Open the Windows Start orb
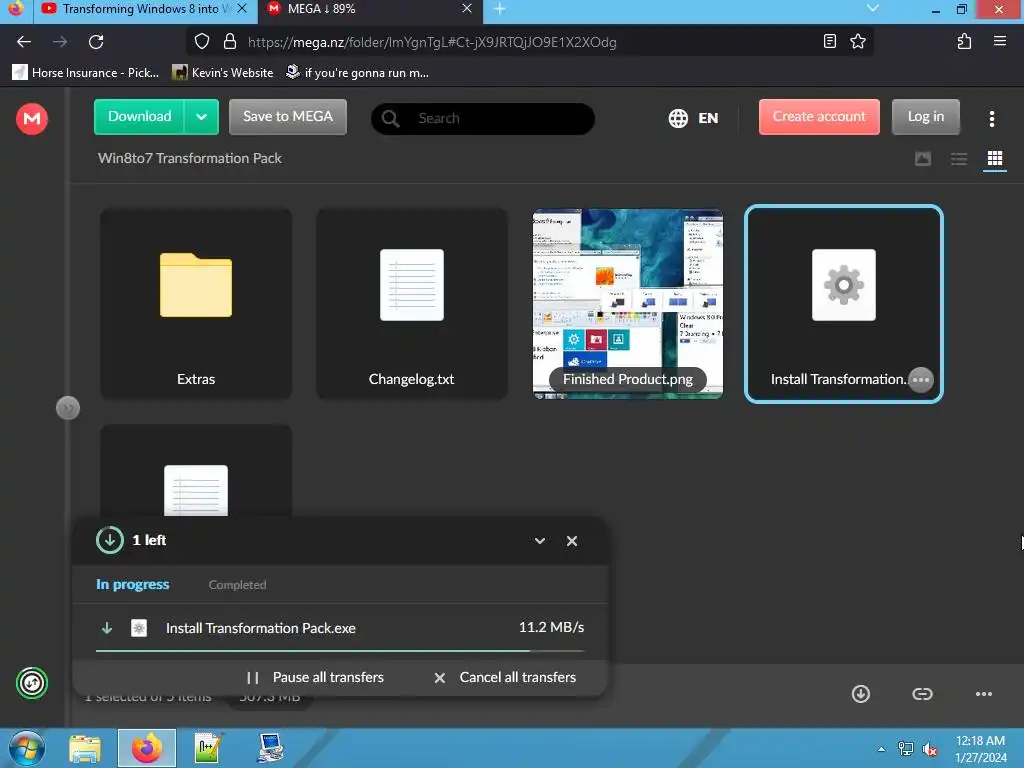The image size is (1024, 768). [x=27, y=748]
